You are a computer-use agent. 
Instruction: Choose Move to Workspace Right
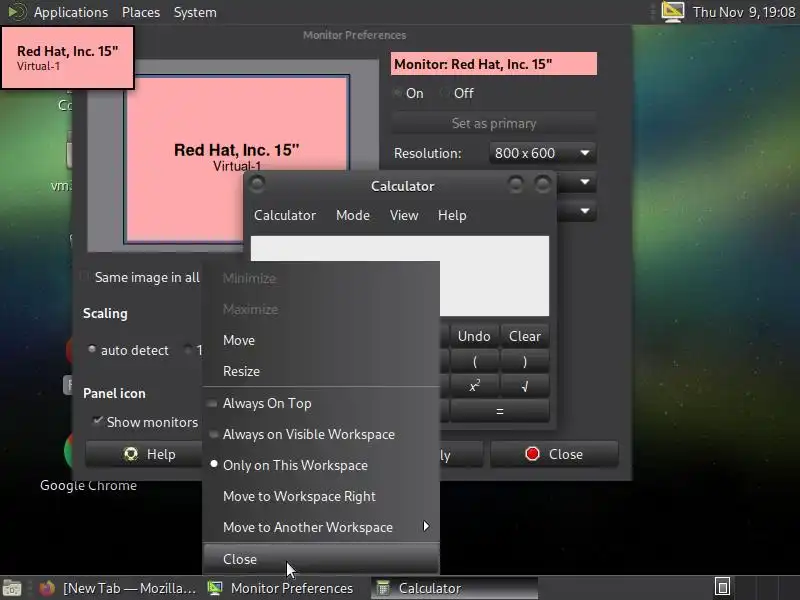click(x=321, y=496)
